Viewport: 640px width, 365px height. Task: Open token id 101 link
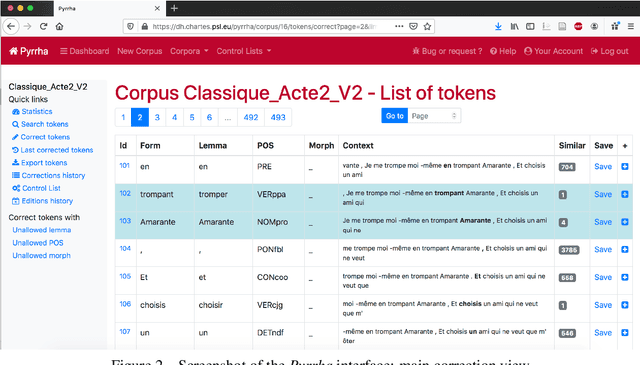pos(124,165)
